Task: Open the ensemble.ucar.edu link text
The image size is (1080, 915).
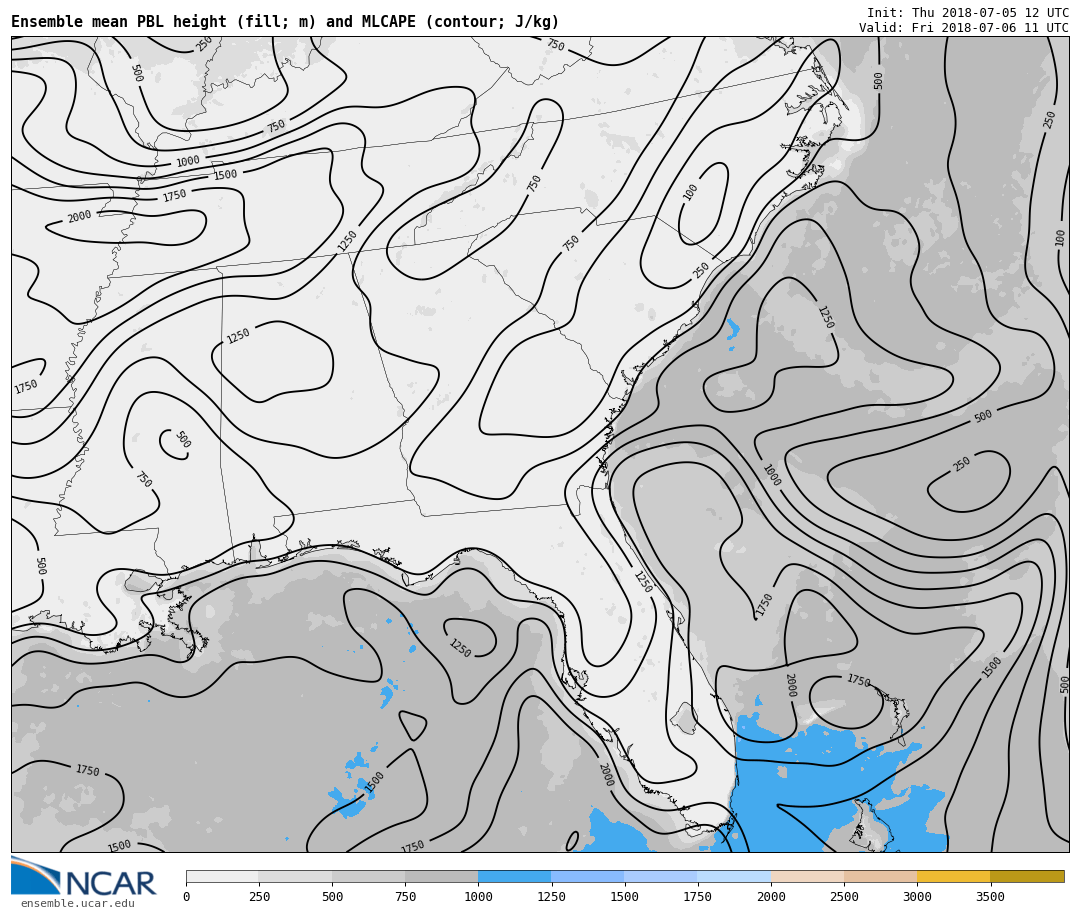Action: click(x=77, y=903)
